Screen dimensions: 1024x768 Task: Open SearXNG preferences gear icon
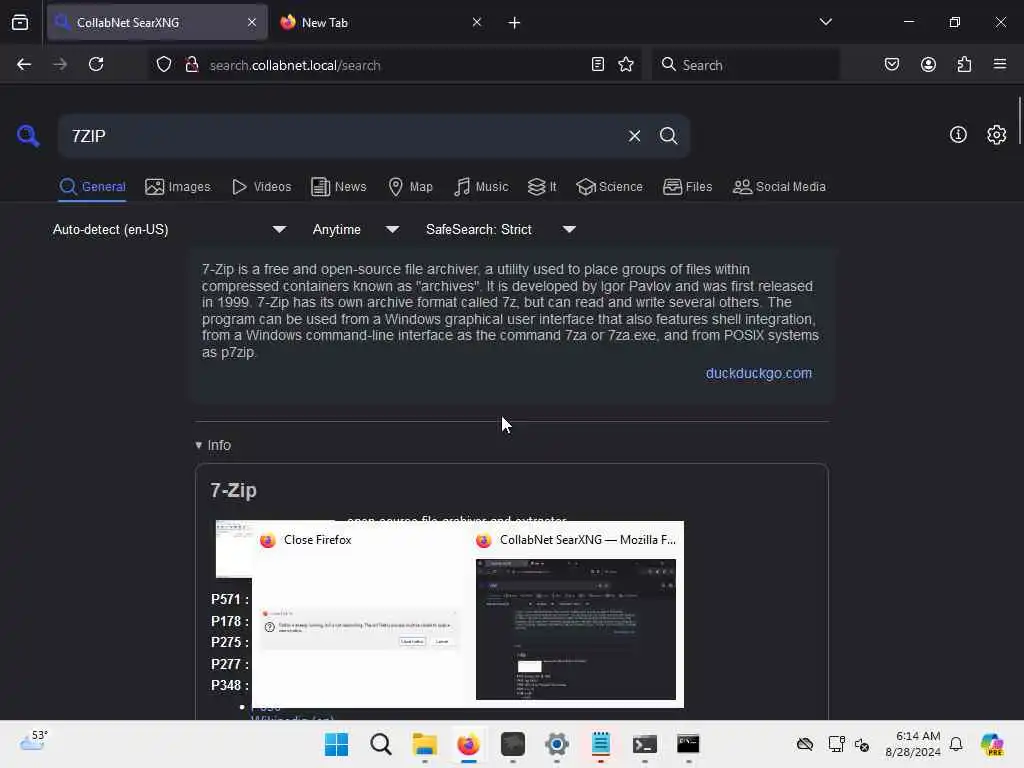tap(996, 135)
